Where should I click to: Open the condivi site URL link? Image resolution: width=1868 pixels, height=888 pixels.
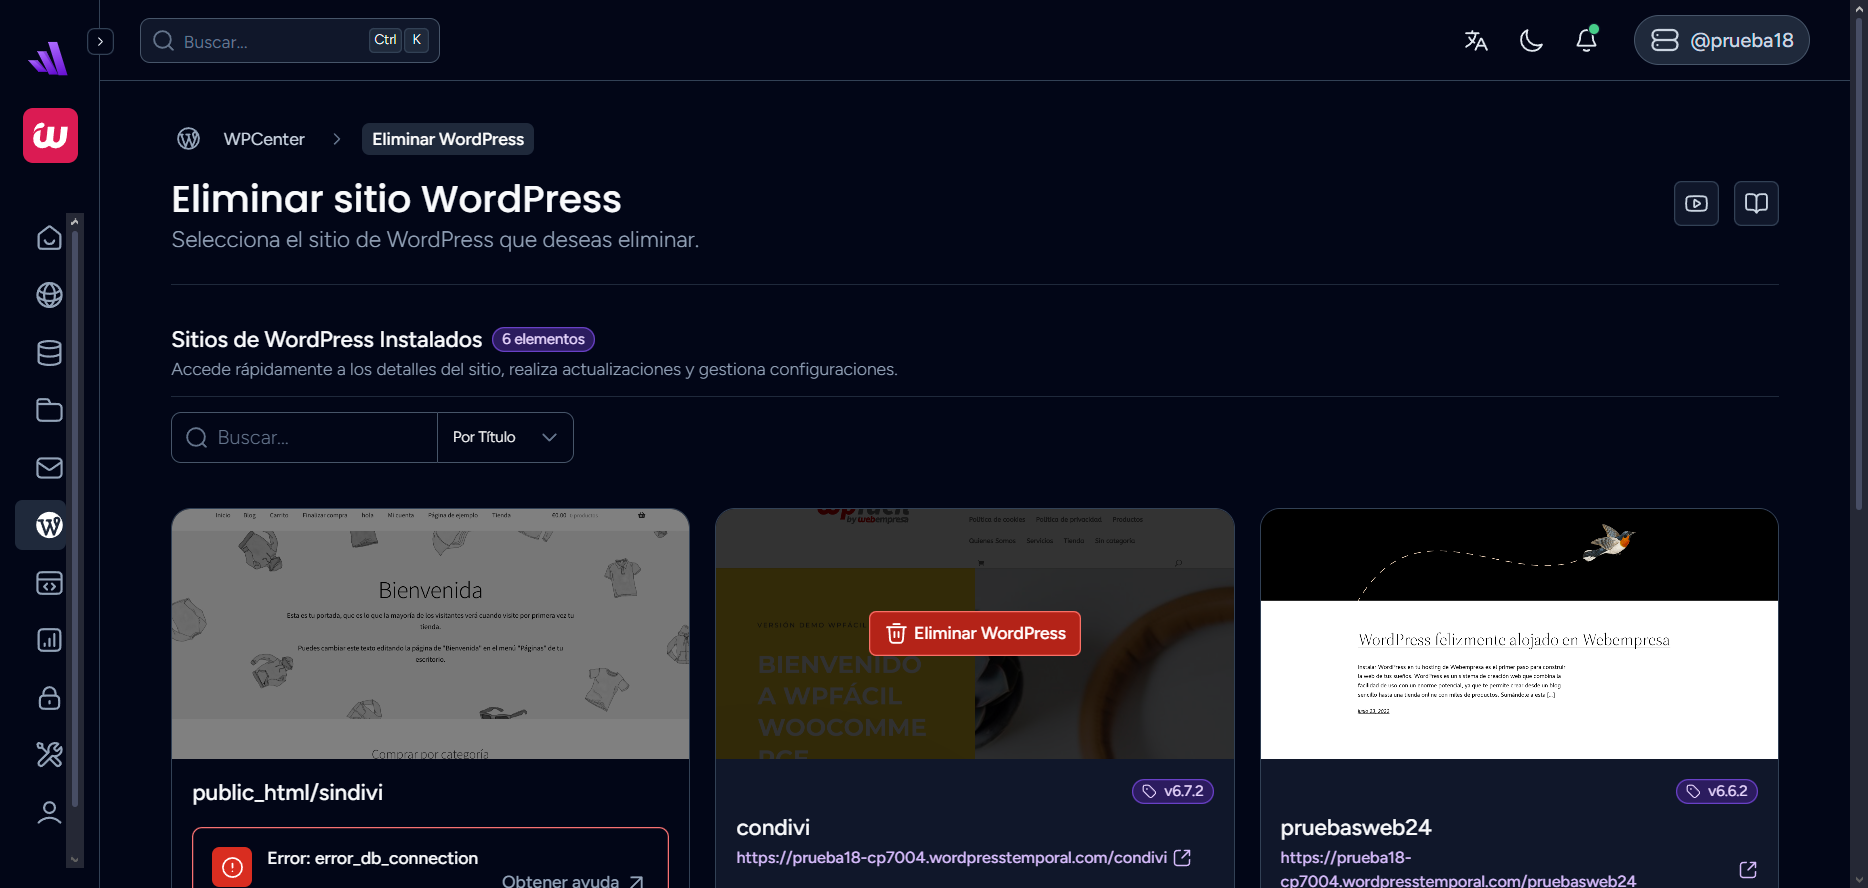pos(951,857)
